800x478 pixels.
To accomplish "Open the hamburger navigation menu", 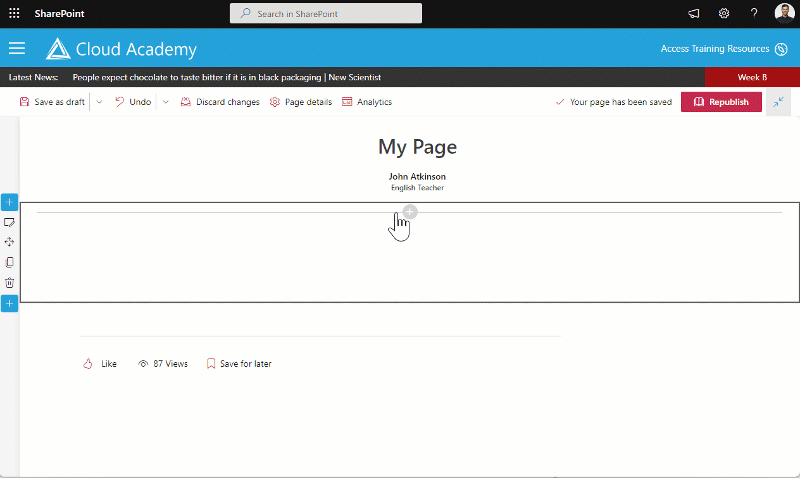I will click(x=17, y=48).
